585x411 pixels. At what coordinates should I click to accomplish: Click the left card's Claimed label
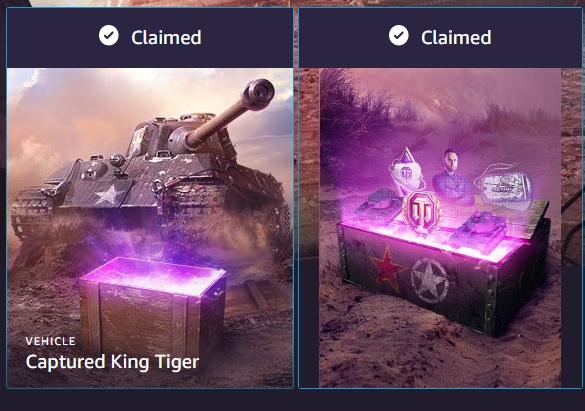(x=166, y=37)
